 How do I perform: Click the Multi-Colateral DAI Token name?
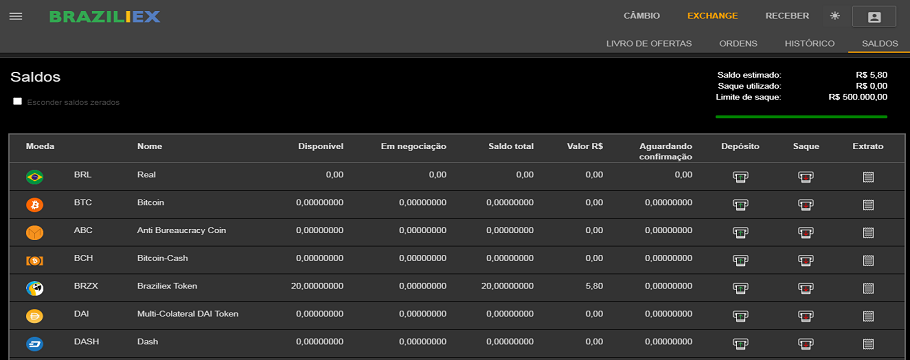pos(188,314)
